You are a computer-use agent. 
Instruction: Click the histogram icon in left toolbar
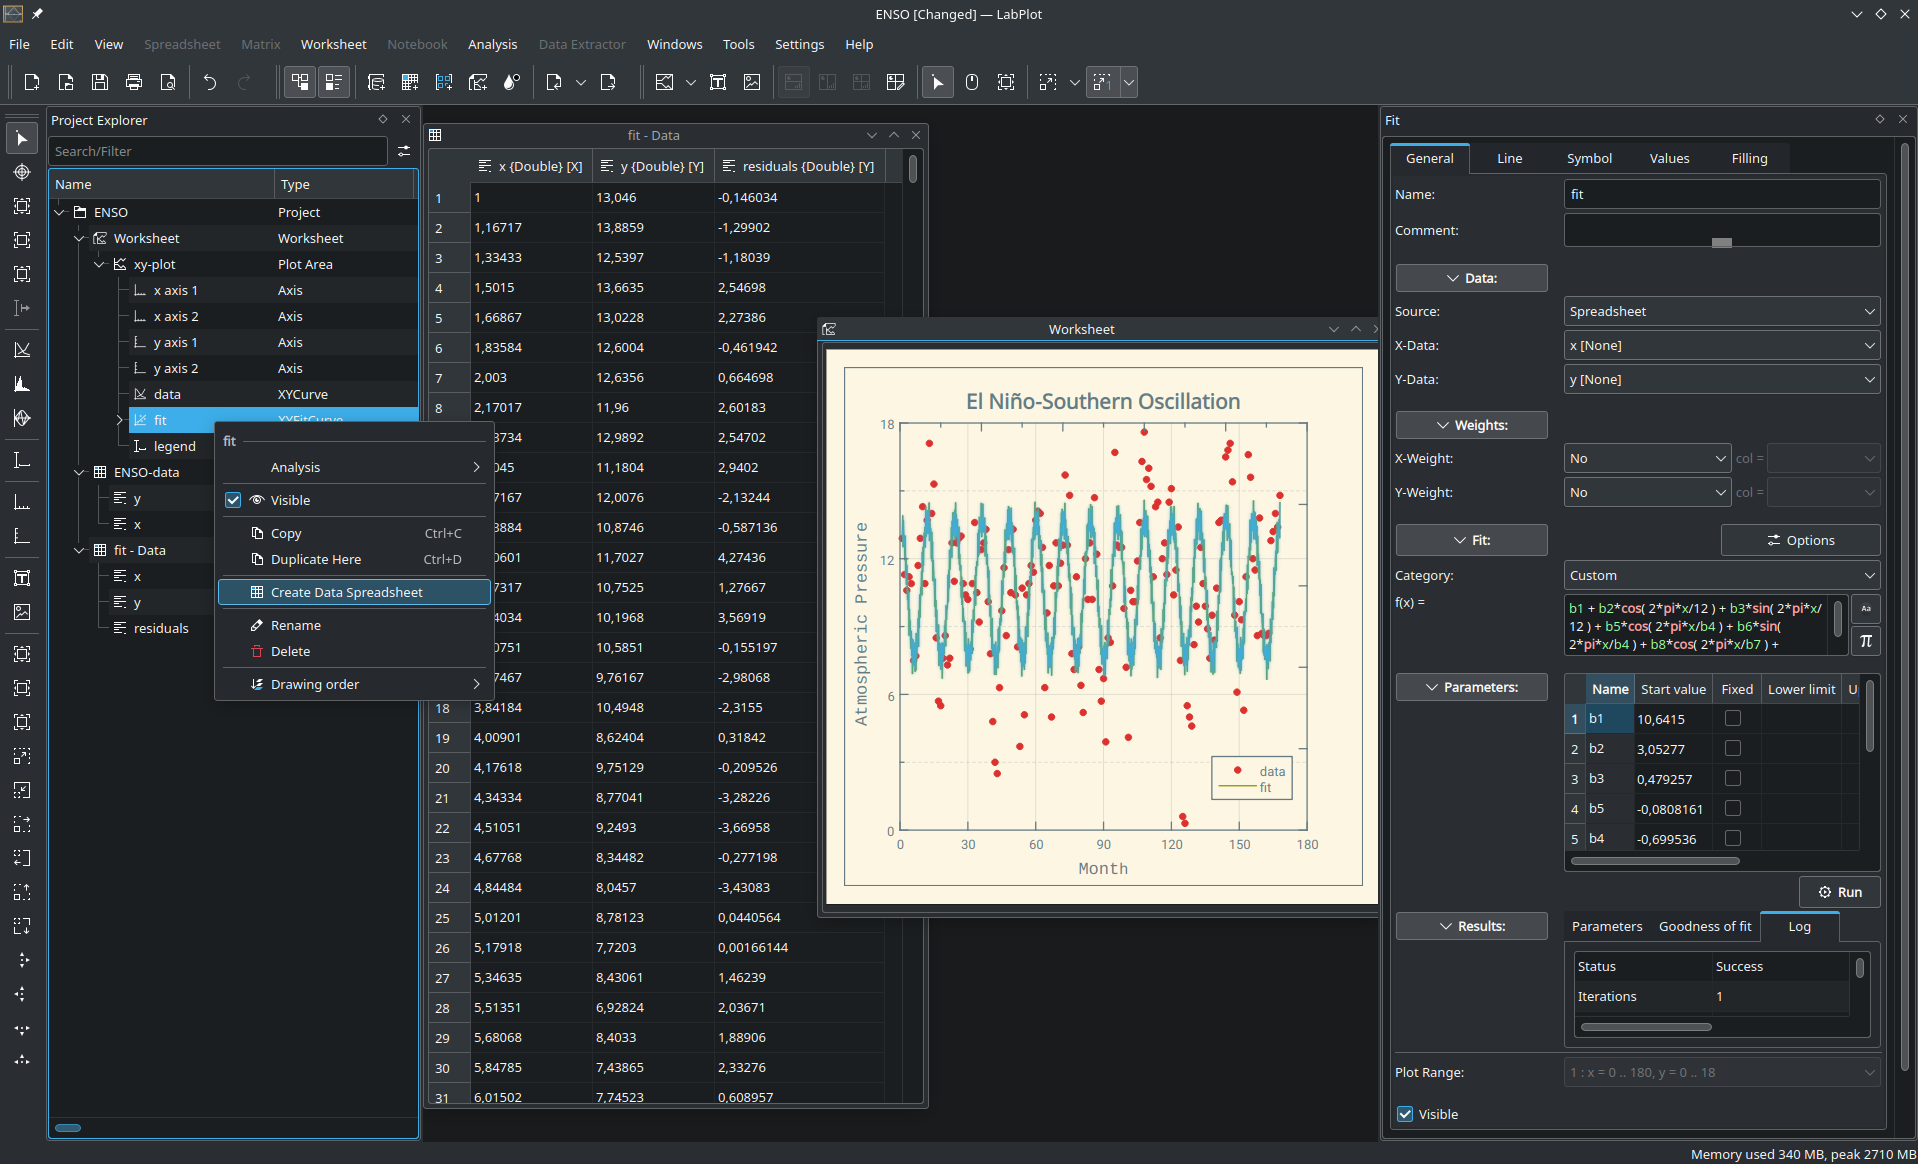(22, 384)
